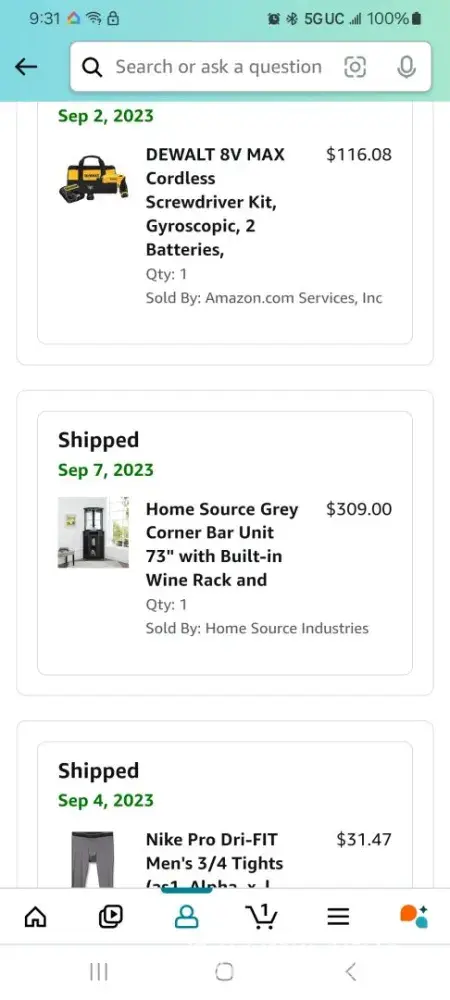Open the hamburger menu icon
Viewport: 450px width, 1000px height.
pos(338,916)
